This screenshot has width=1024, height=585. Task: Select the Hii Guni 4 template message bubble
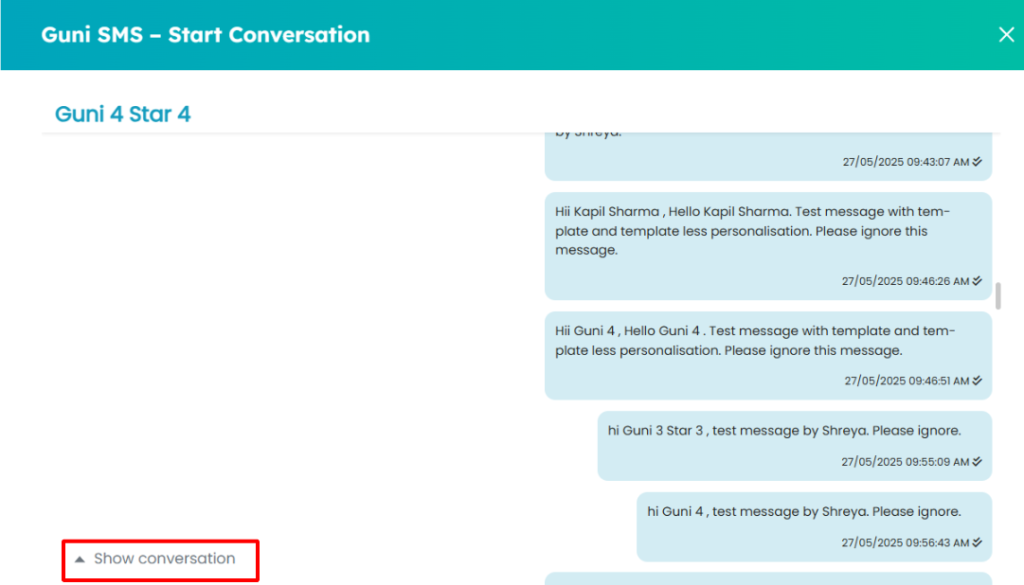[x=768, y=355]
